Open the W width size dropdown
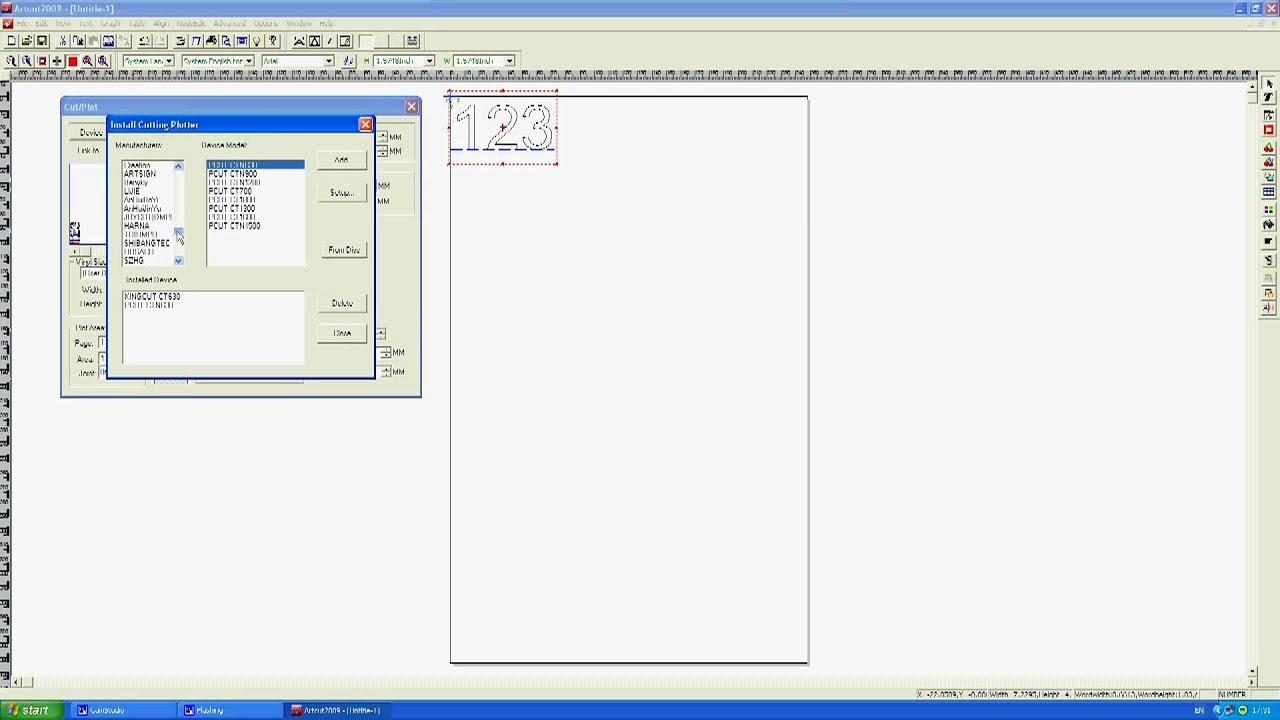1280x720 pixels. pyautogui.click(x=509, y=61)
